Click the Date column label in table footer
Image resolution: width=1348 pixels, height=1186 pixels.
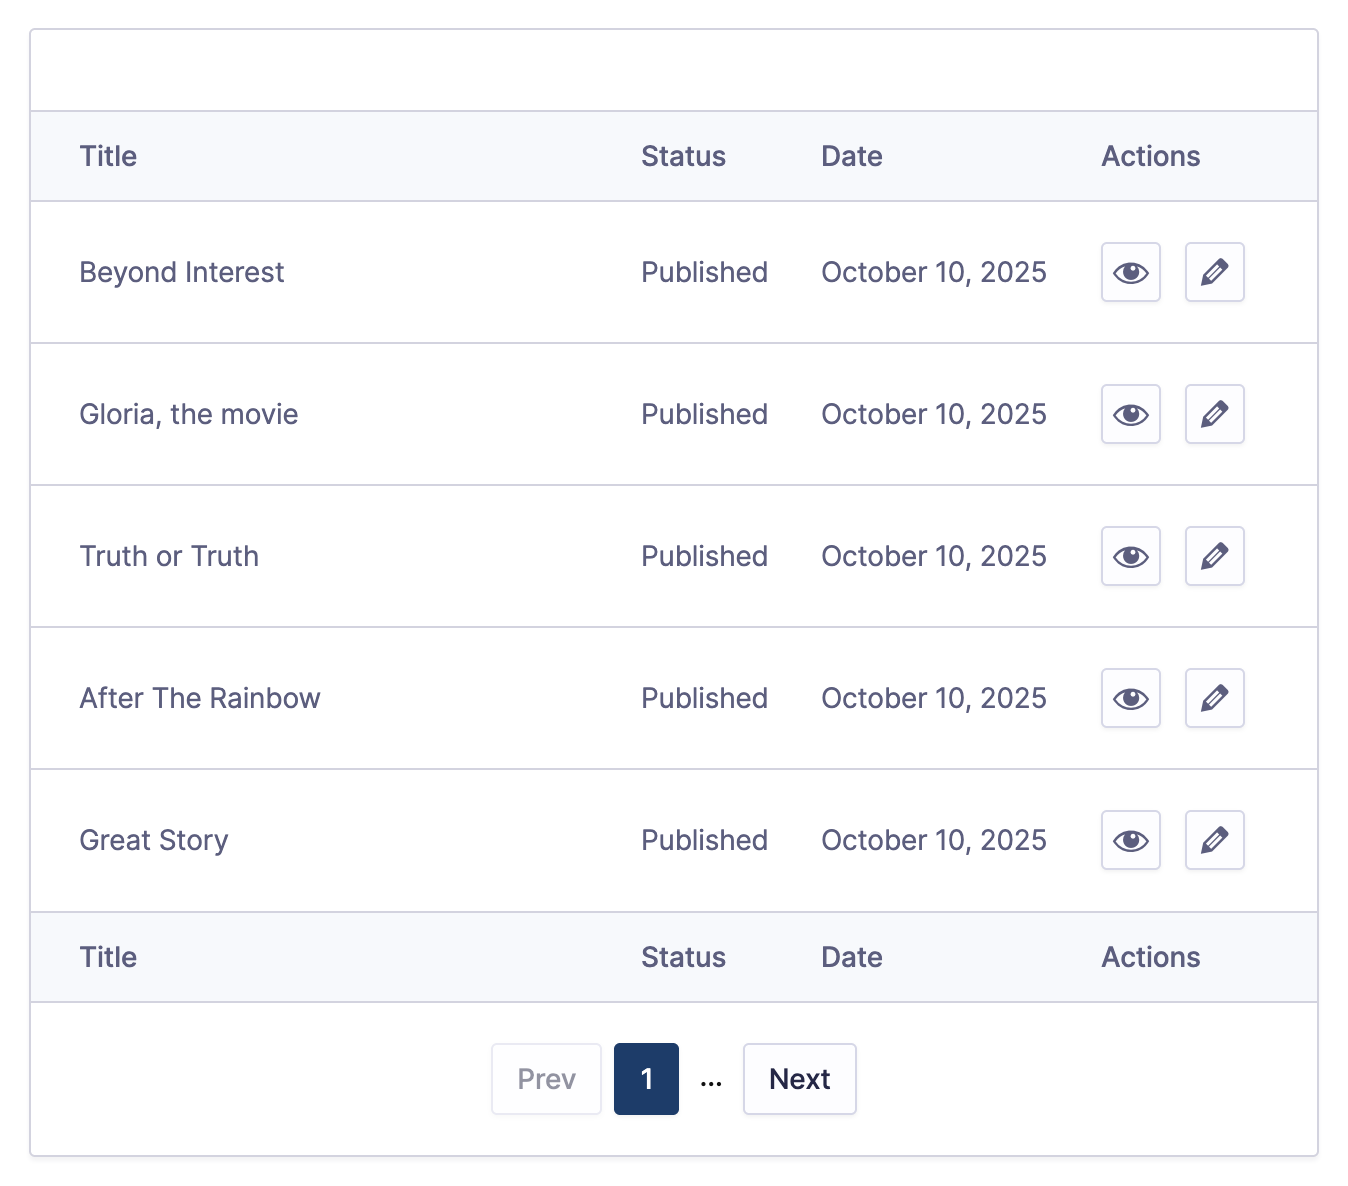(851, 957)
